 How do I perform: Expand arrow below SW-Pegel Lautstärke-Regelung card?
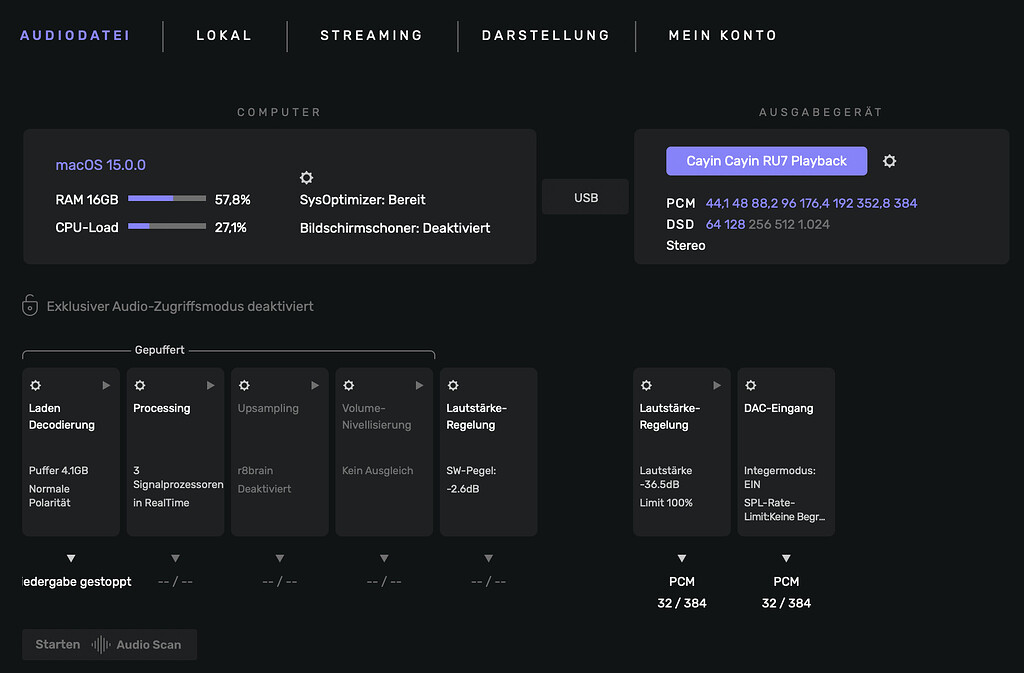(488, 558)
